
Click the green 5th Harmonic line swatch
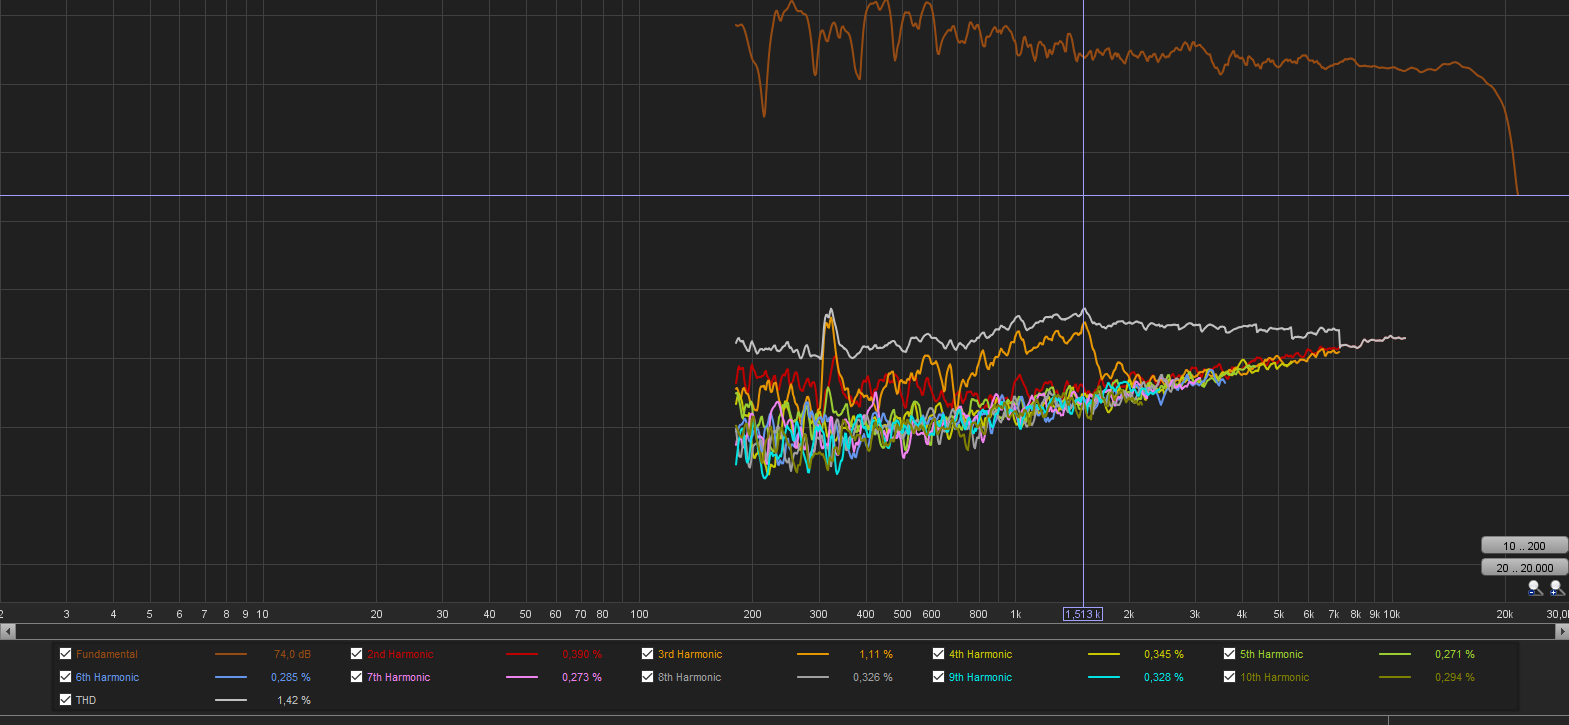pyautogui.click(x=1395, y=654)
